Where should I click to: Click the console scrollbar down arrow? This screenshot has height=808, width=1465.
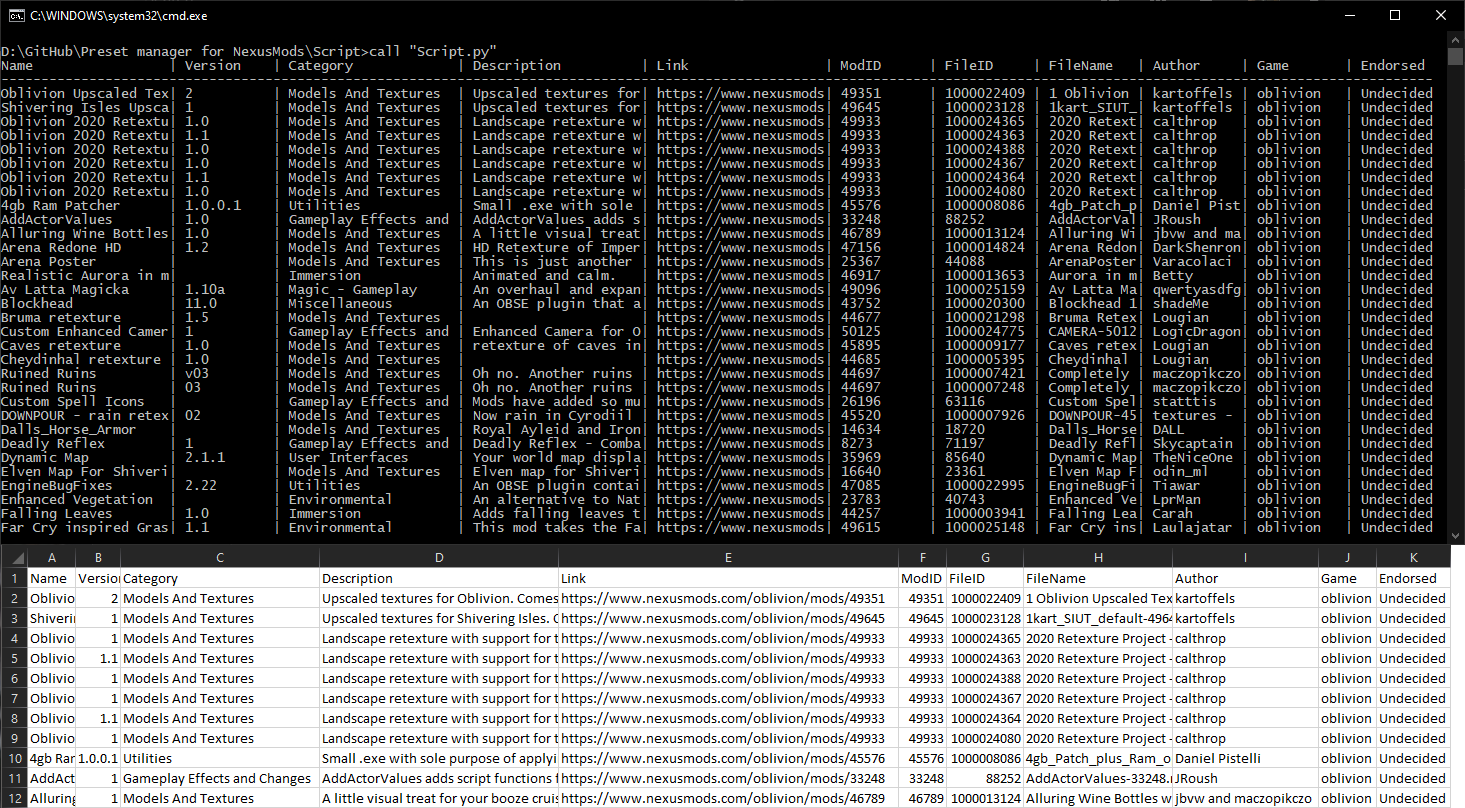coord(1455,536)
